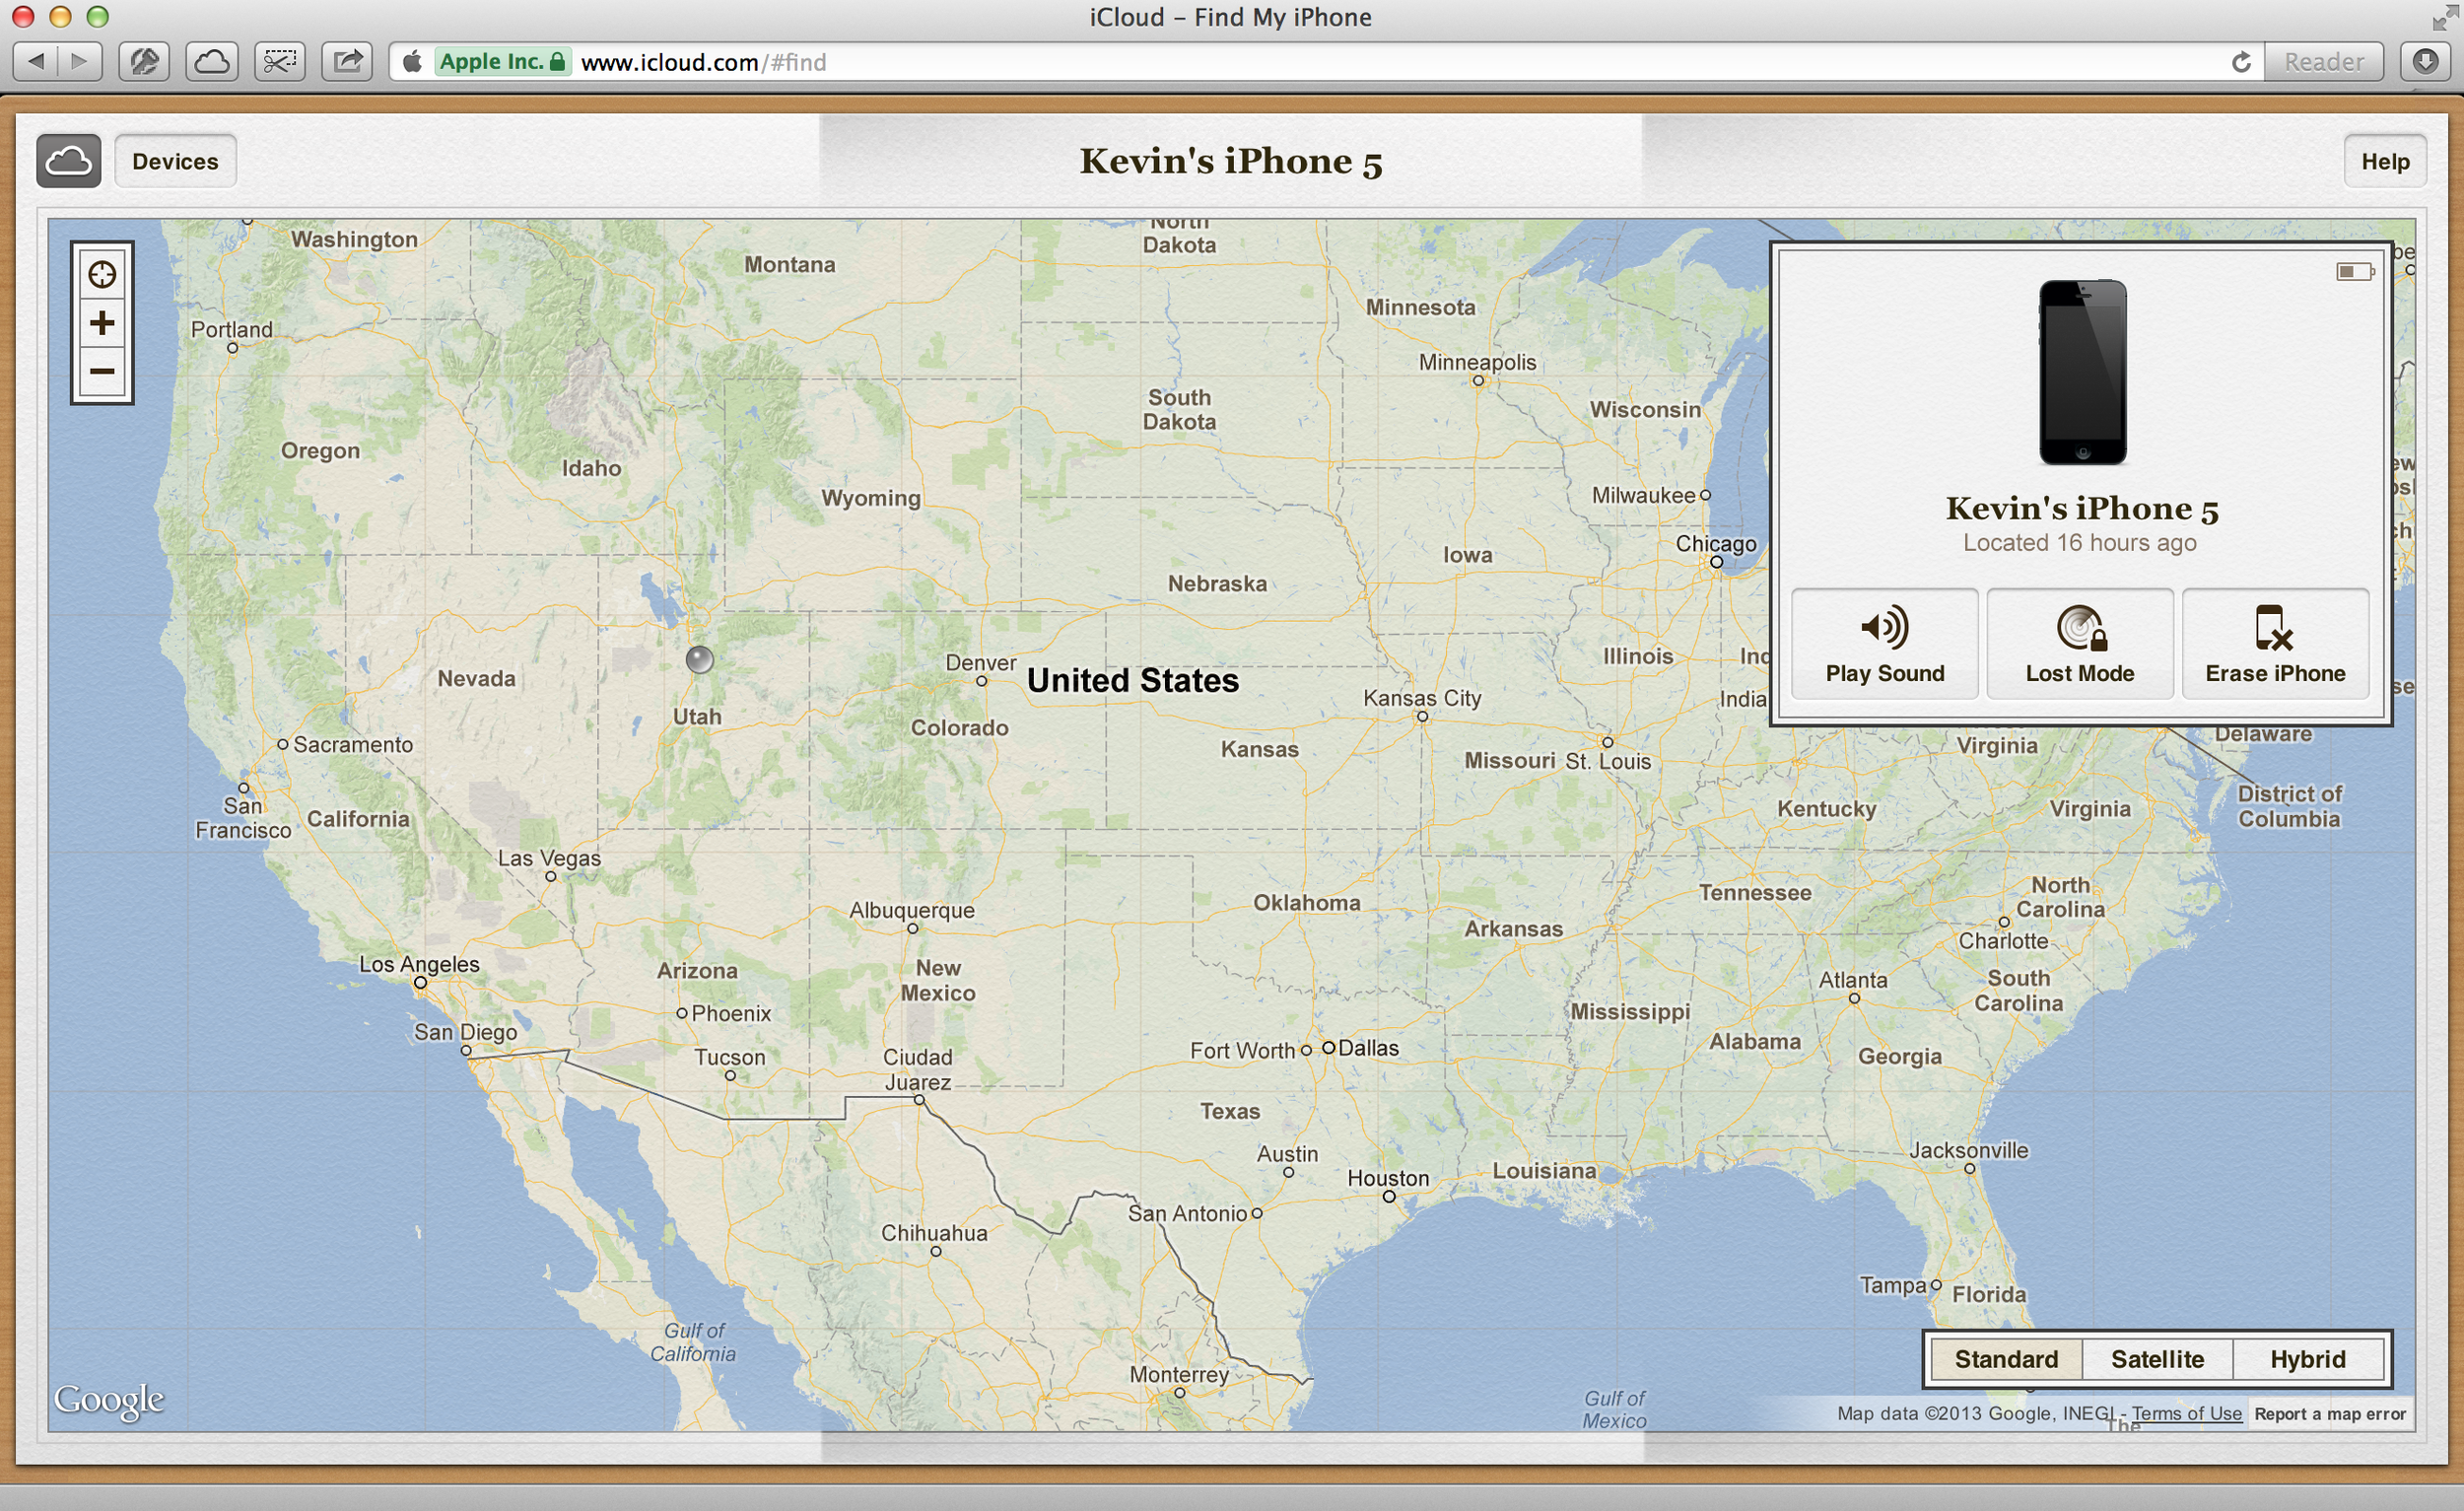Go back in Safari history
This screenshot has height=1511, width=2464.
click(35, 62)
